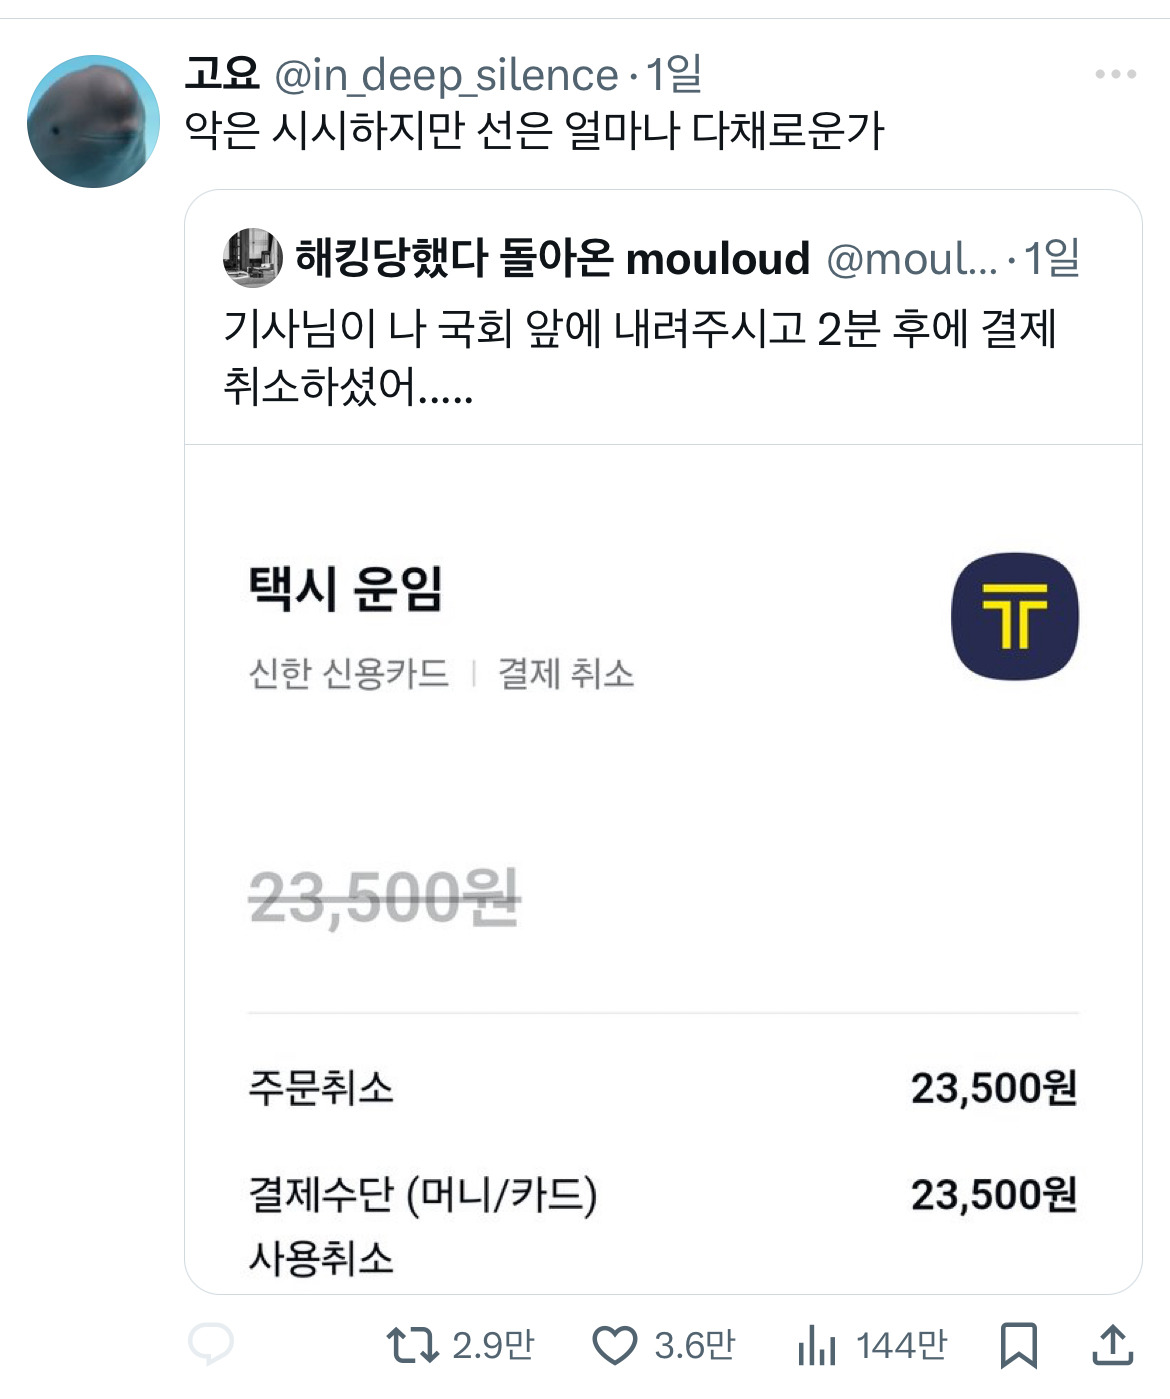The image size is (1170, 1399).
Task: Tap the quoted mouloud user's small avatar
Action: tap(252, 258)
